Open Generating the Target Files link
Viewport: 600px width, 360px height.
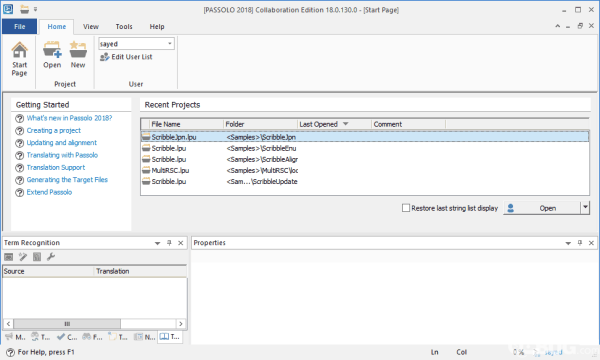(67, 180)
